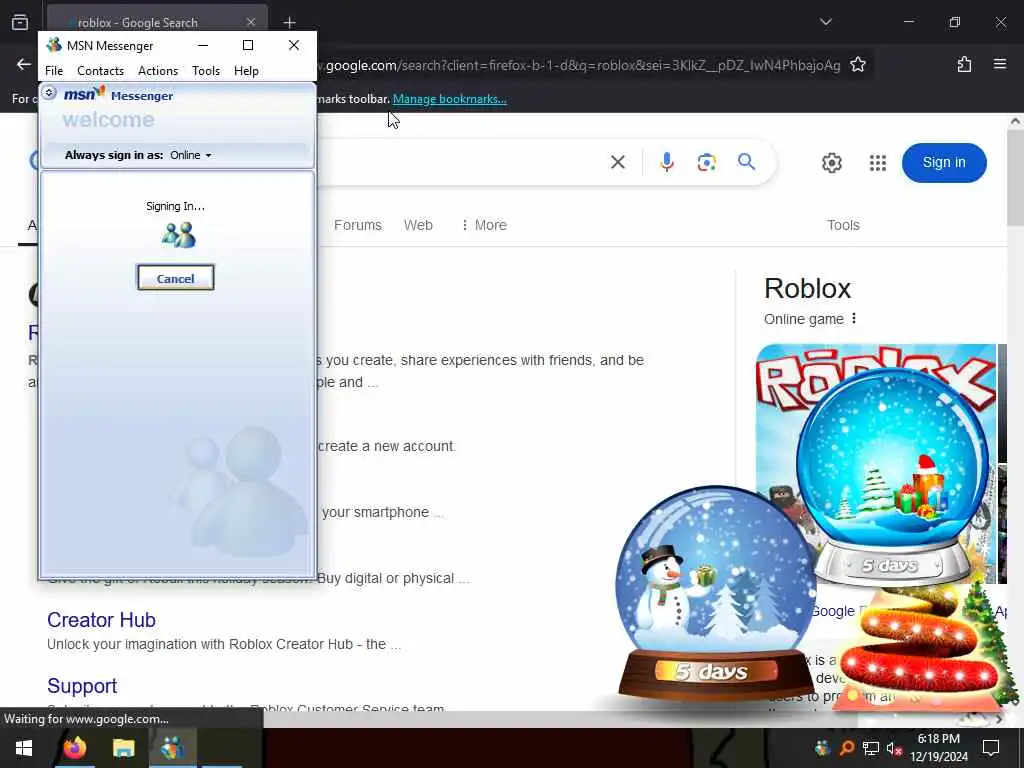
Task: Open the options dots next to 'Online game' in the Roblox panel
Action: point(854,319)
